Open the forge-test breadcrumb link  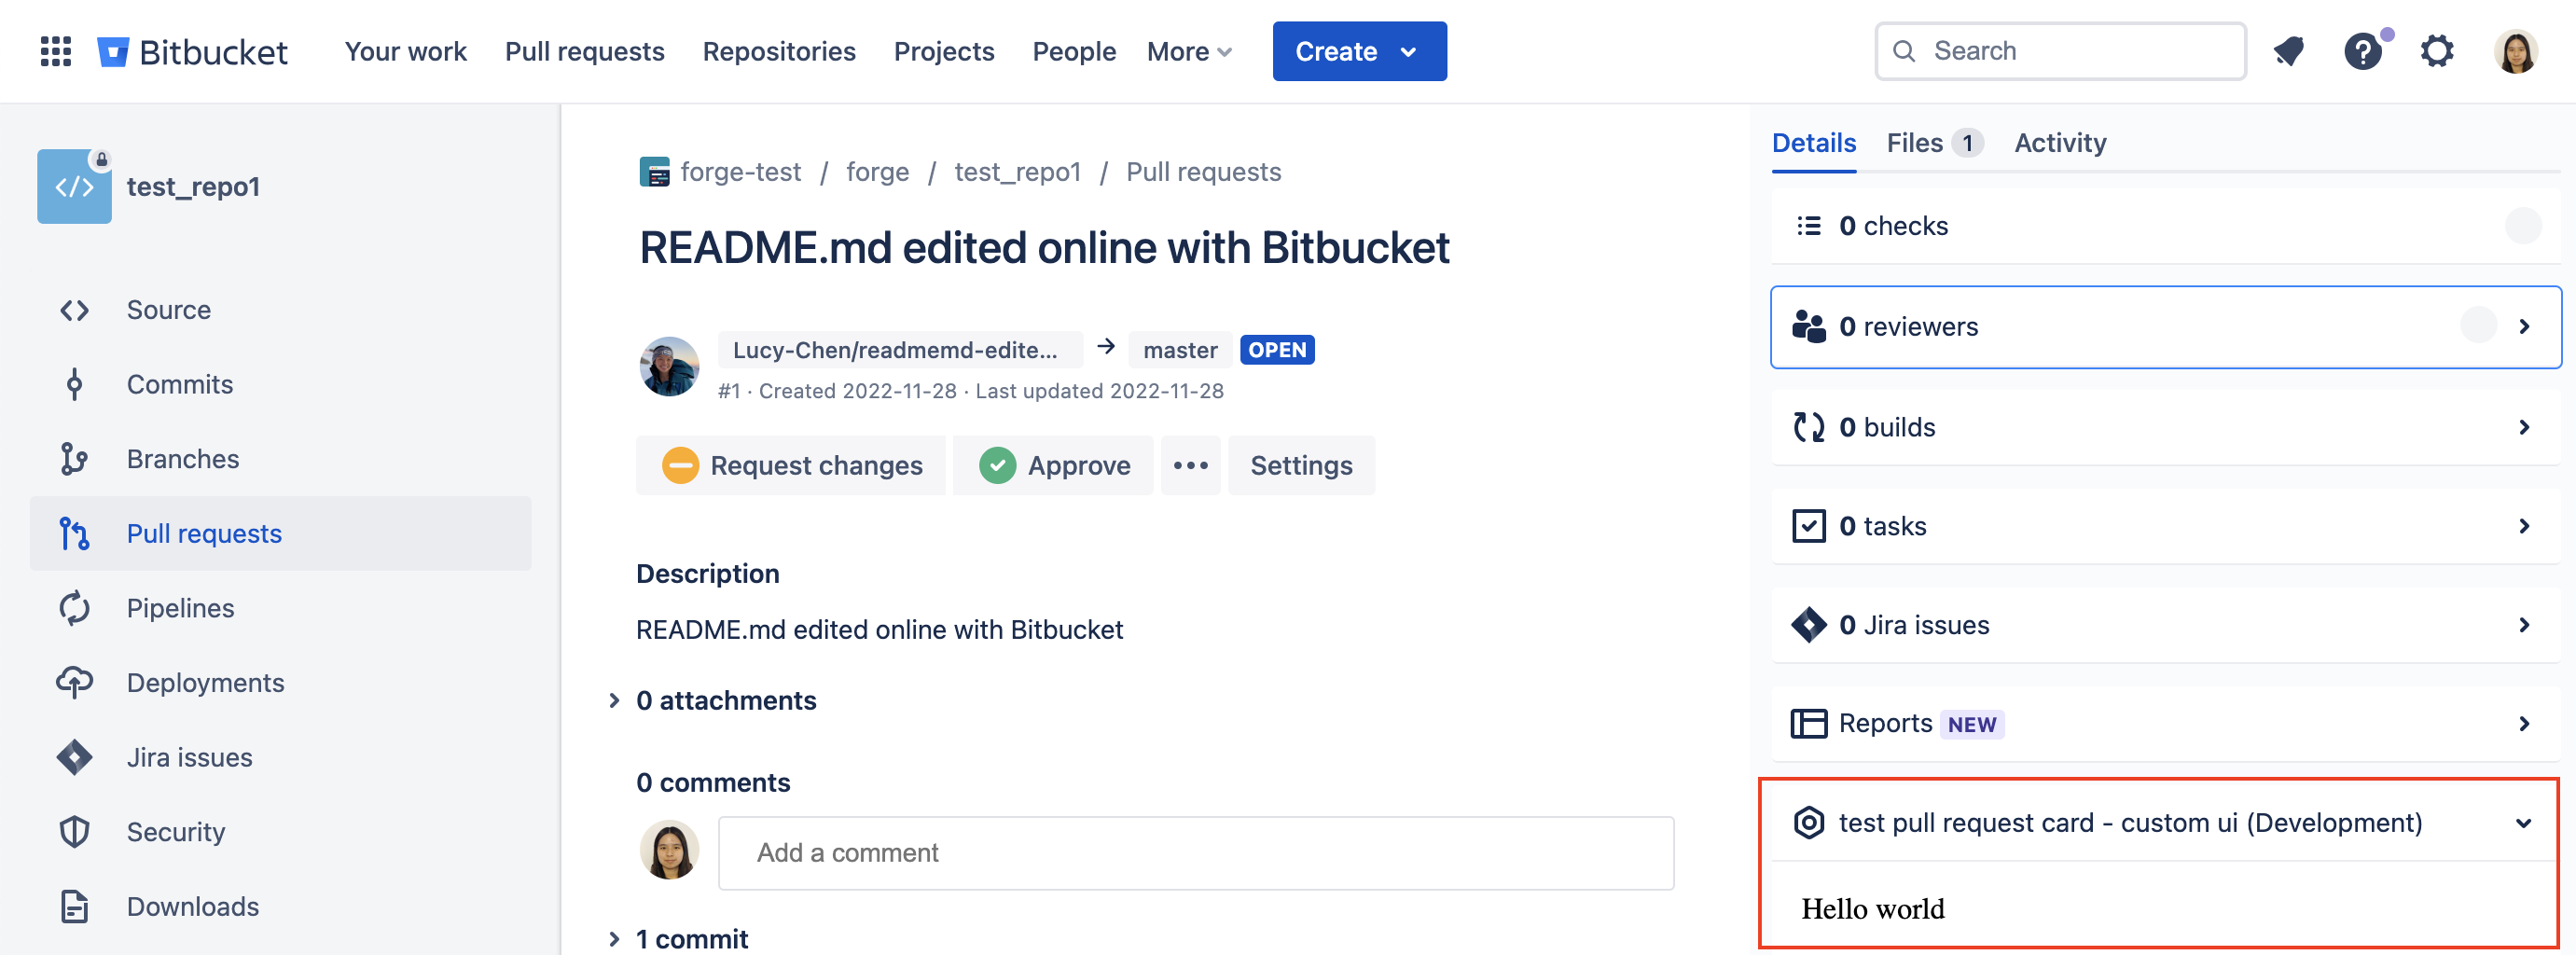(x=740, y=171)
